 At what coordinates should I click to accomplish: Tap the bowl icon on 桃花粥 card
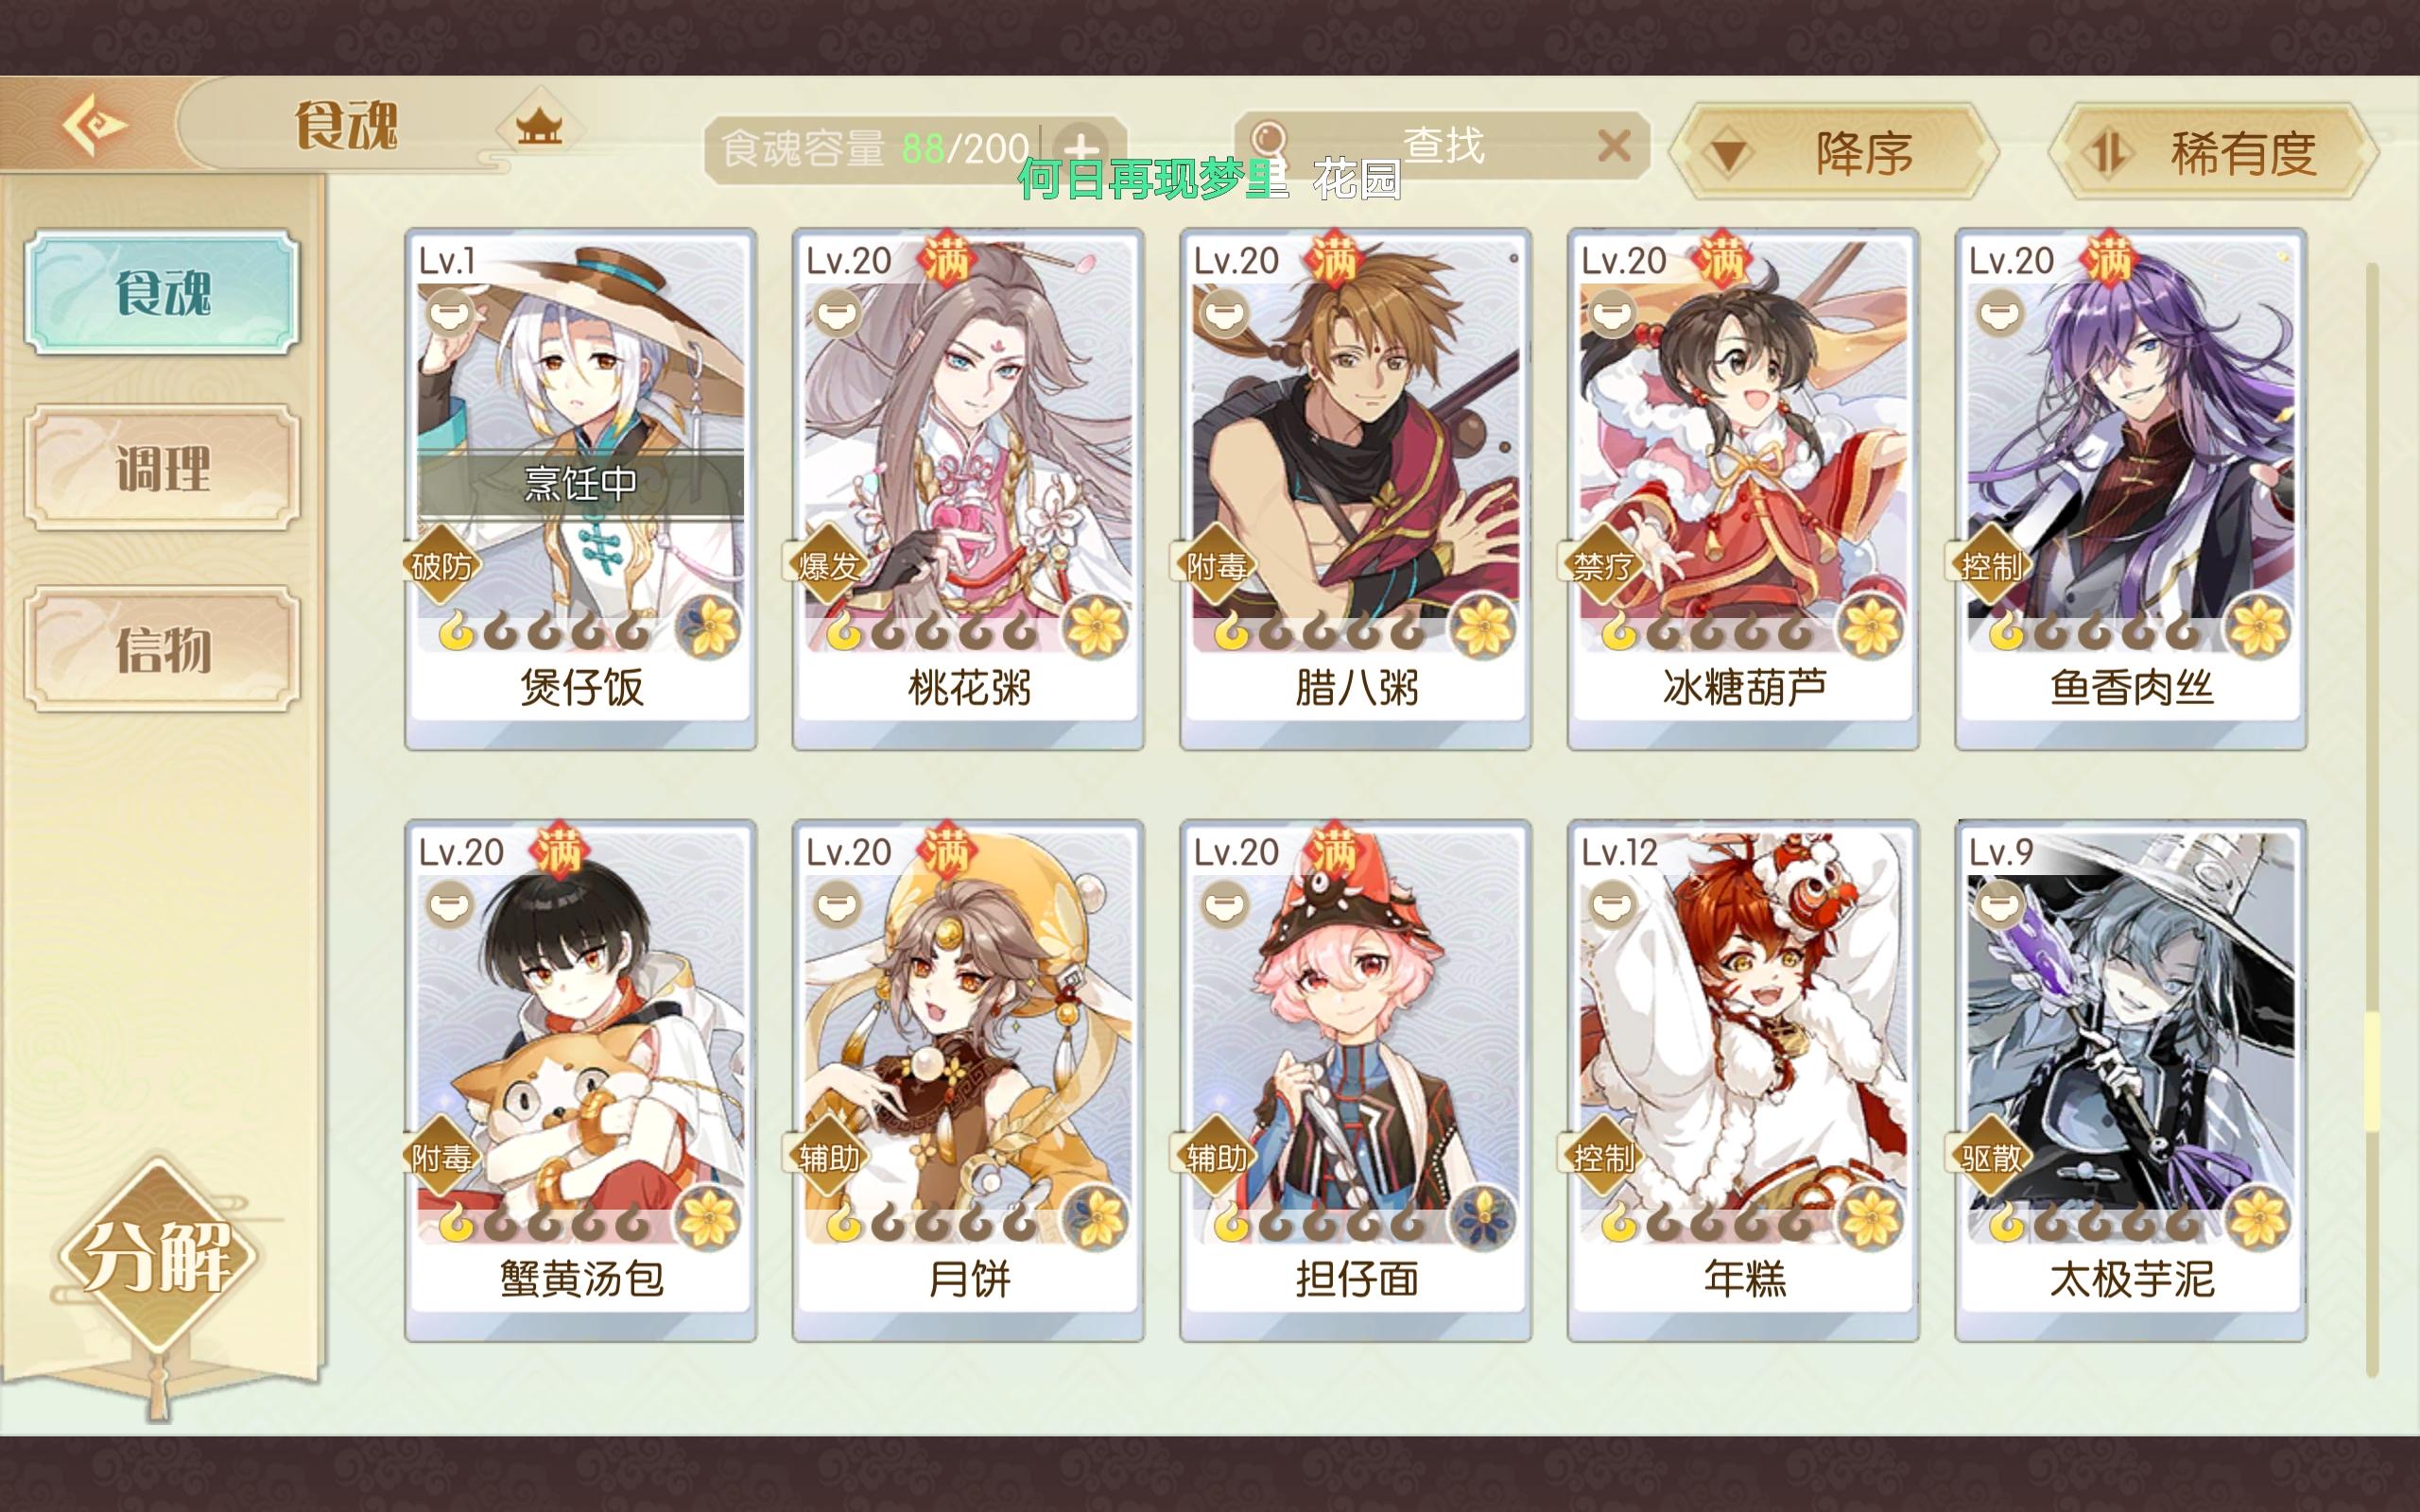point(837,313)
